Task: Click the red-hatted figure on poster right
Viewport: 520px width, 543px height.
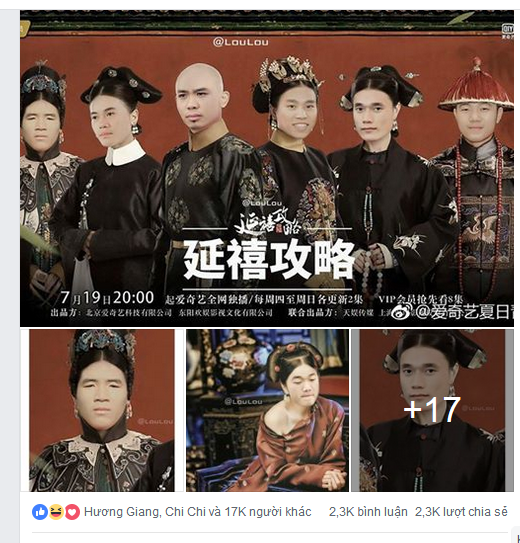Action: pyautogui.click(x=476, y=180)
